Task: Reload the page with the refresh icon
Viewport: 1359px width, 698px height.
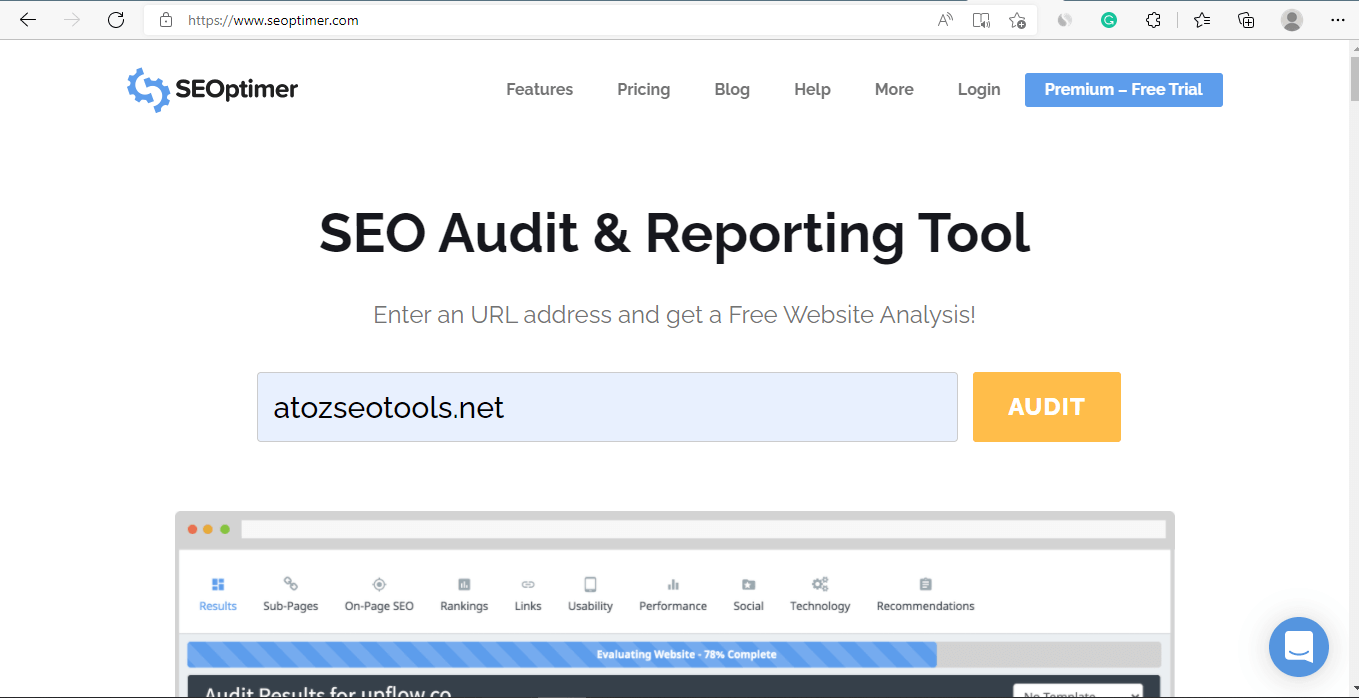Action: (x=116, y=20)
